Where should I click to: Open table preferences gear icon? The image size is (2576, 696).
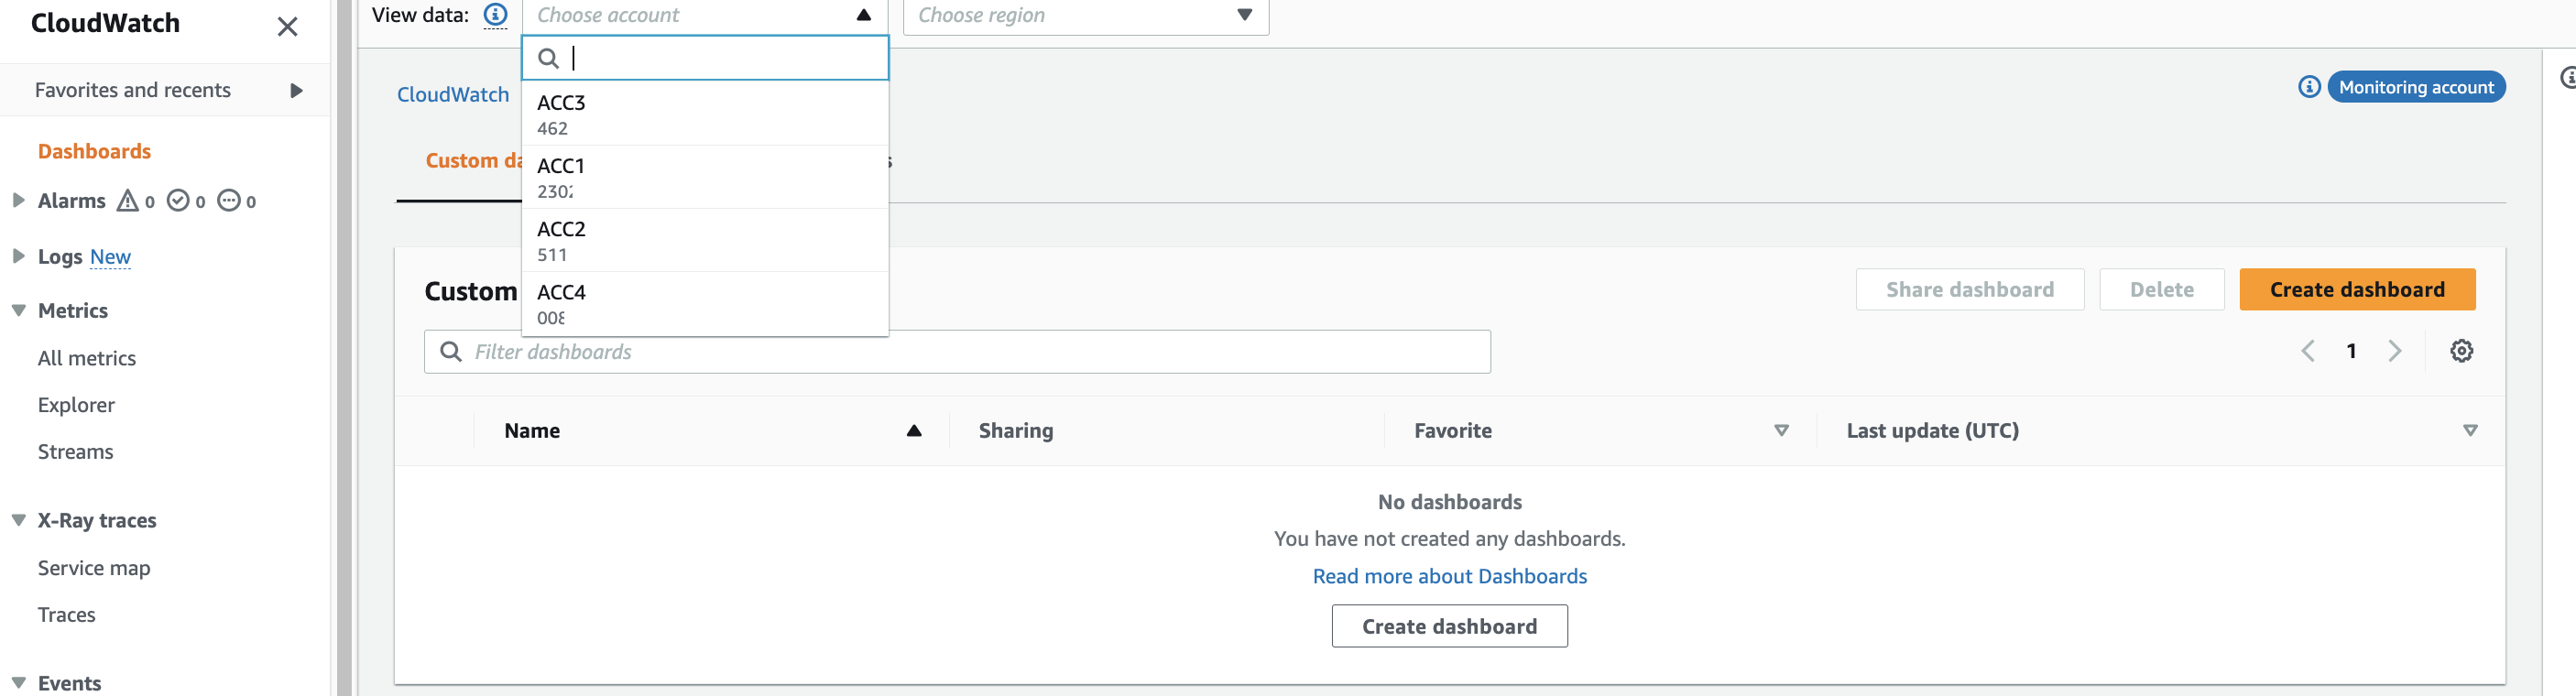coord(2461,351)
